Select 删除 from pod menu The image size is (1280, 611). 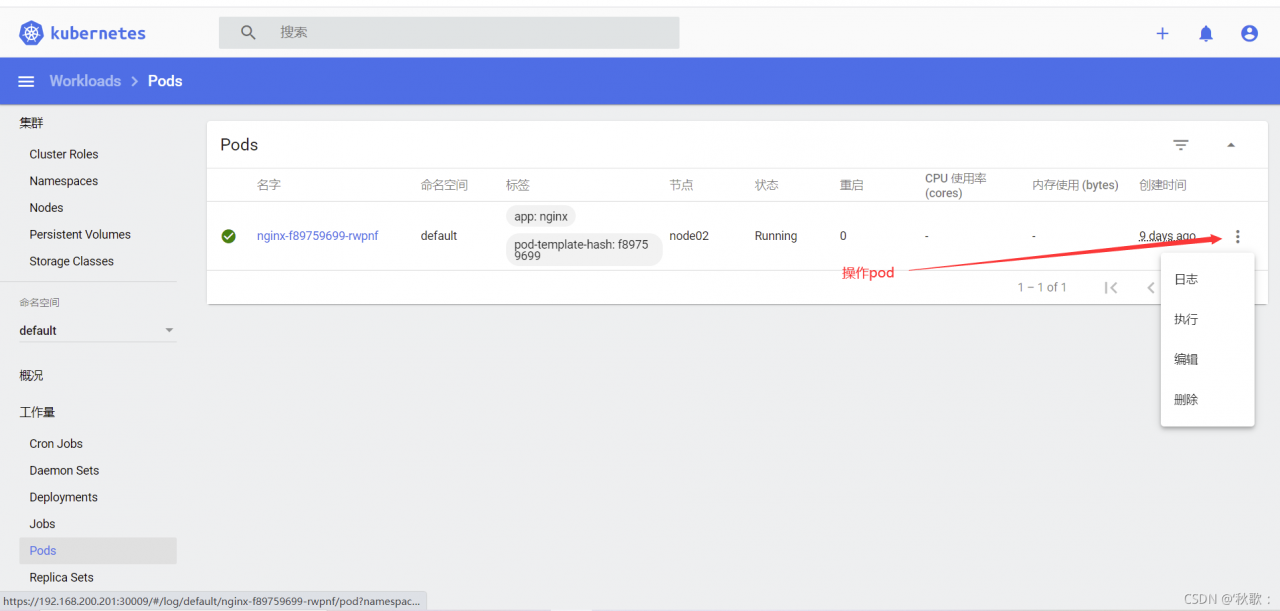coord(1207,399)
